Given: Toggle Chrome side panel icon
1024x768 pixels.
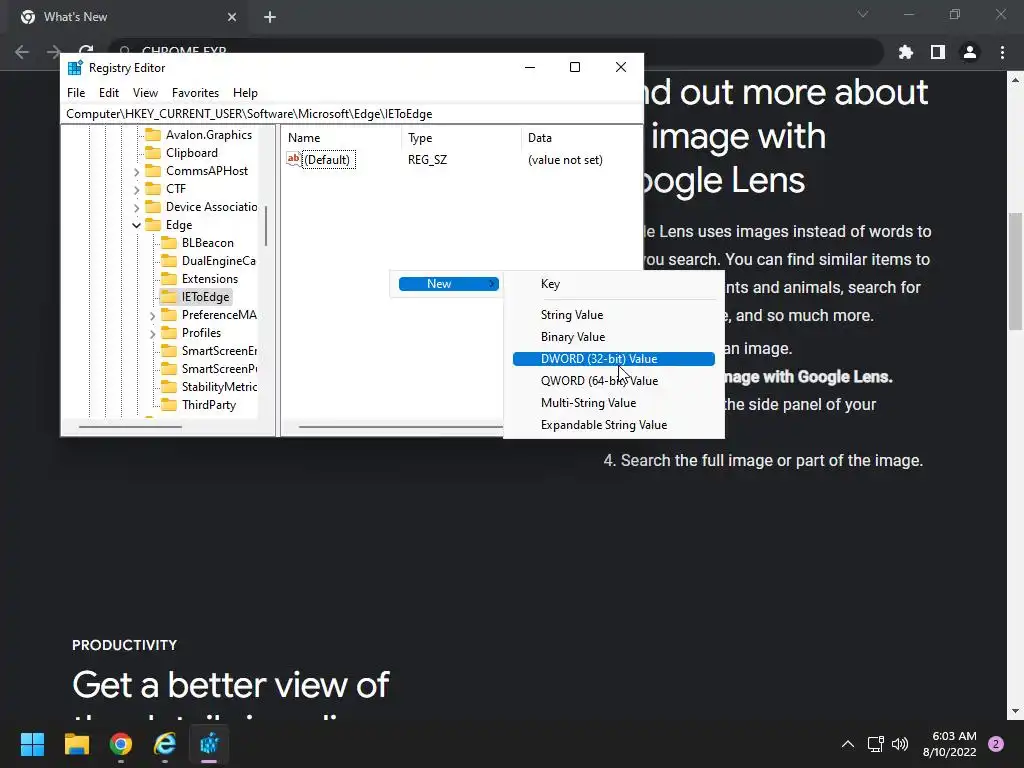Looking at the screenshot, I should click(938, 52).
